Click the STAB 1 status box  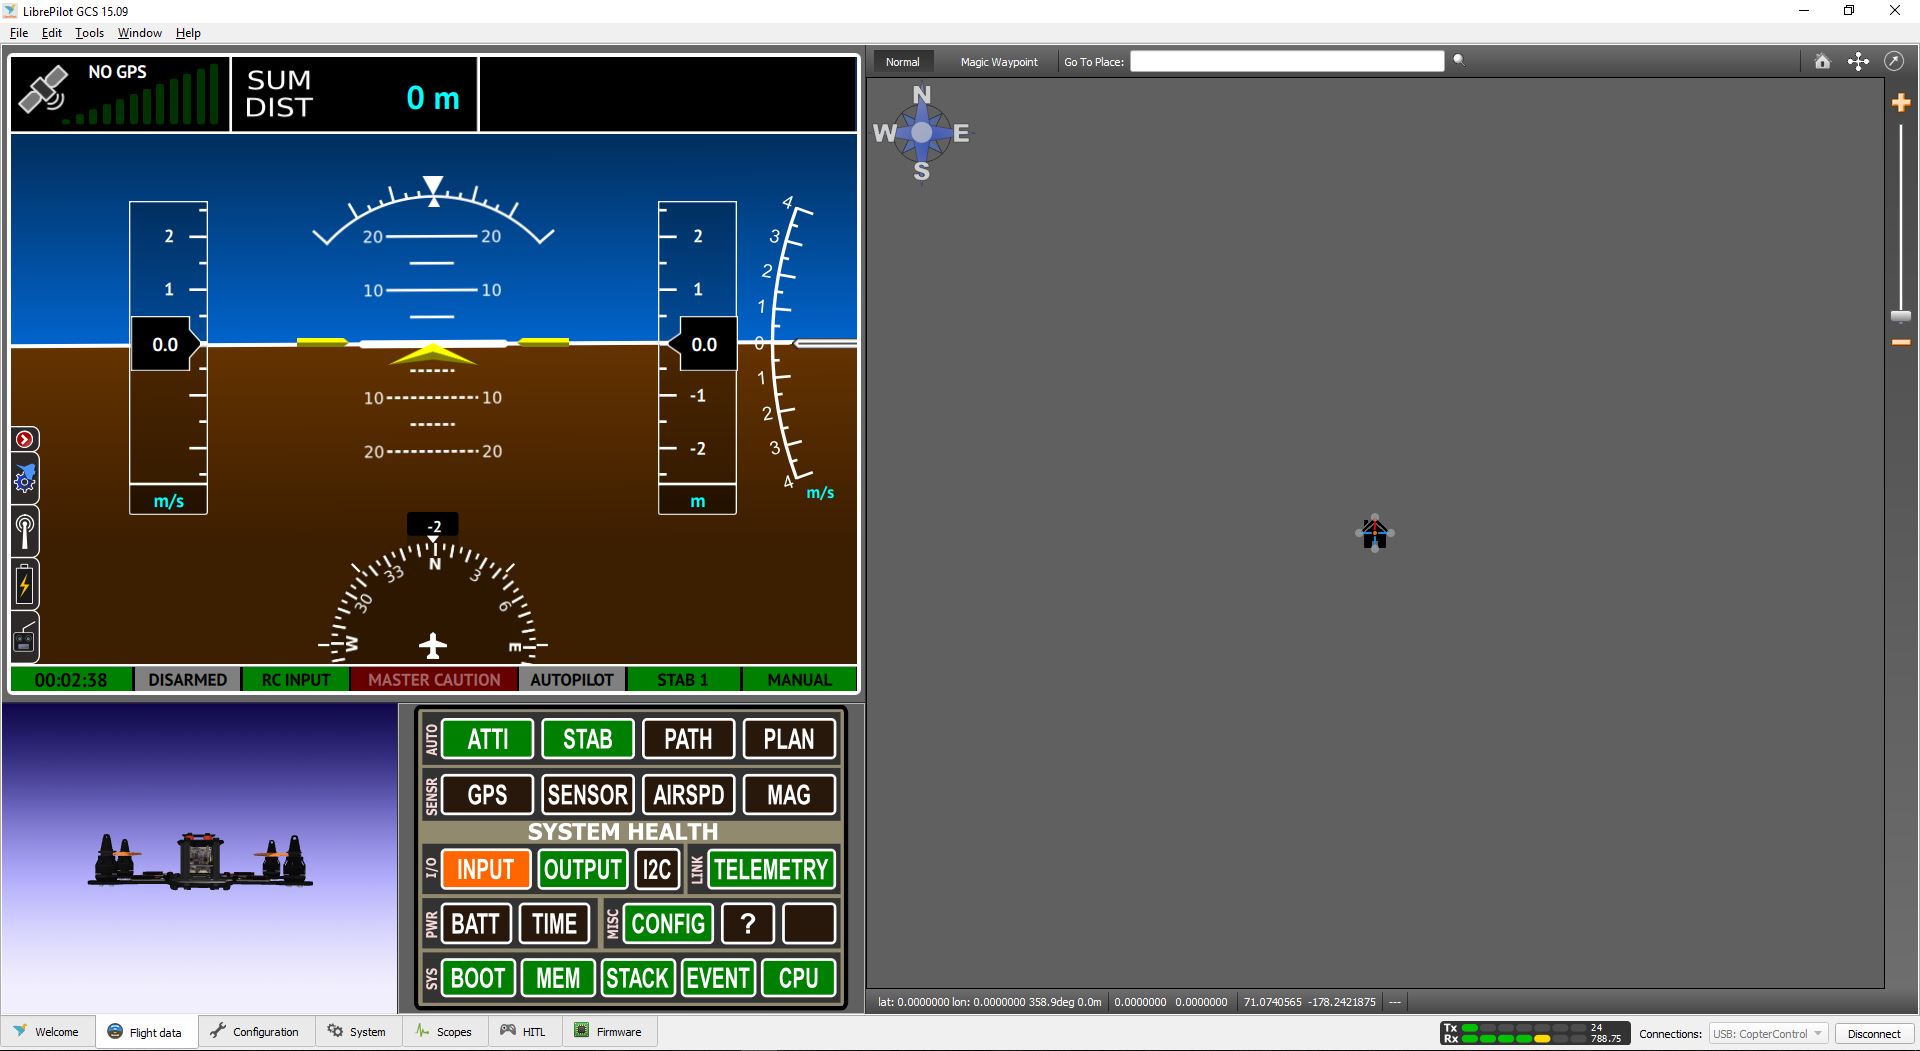[x=683, y=680]
